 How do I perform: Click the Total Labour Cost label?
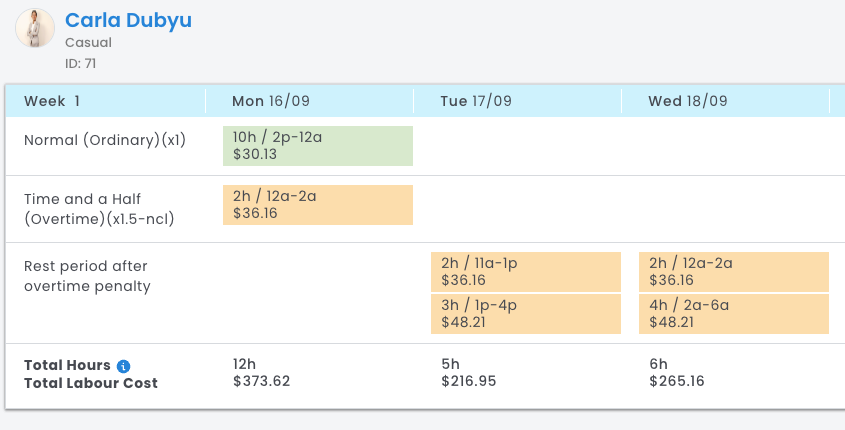[x=91, y=382]
